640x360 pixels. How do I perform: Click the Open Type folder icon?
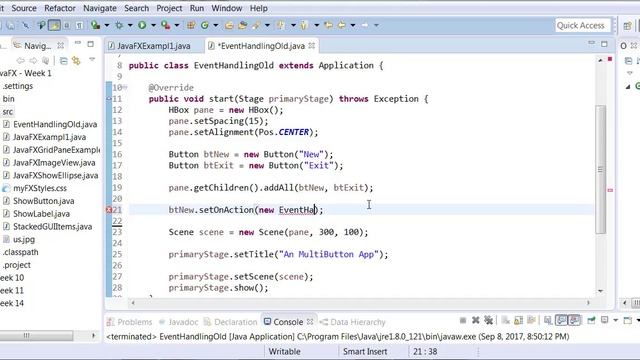pos(229,25)
